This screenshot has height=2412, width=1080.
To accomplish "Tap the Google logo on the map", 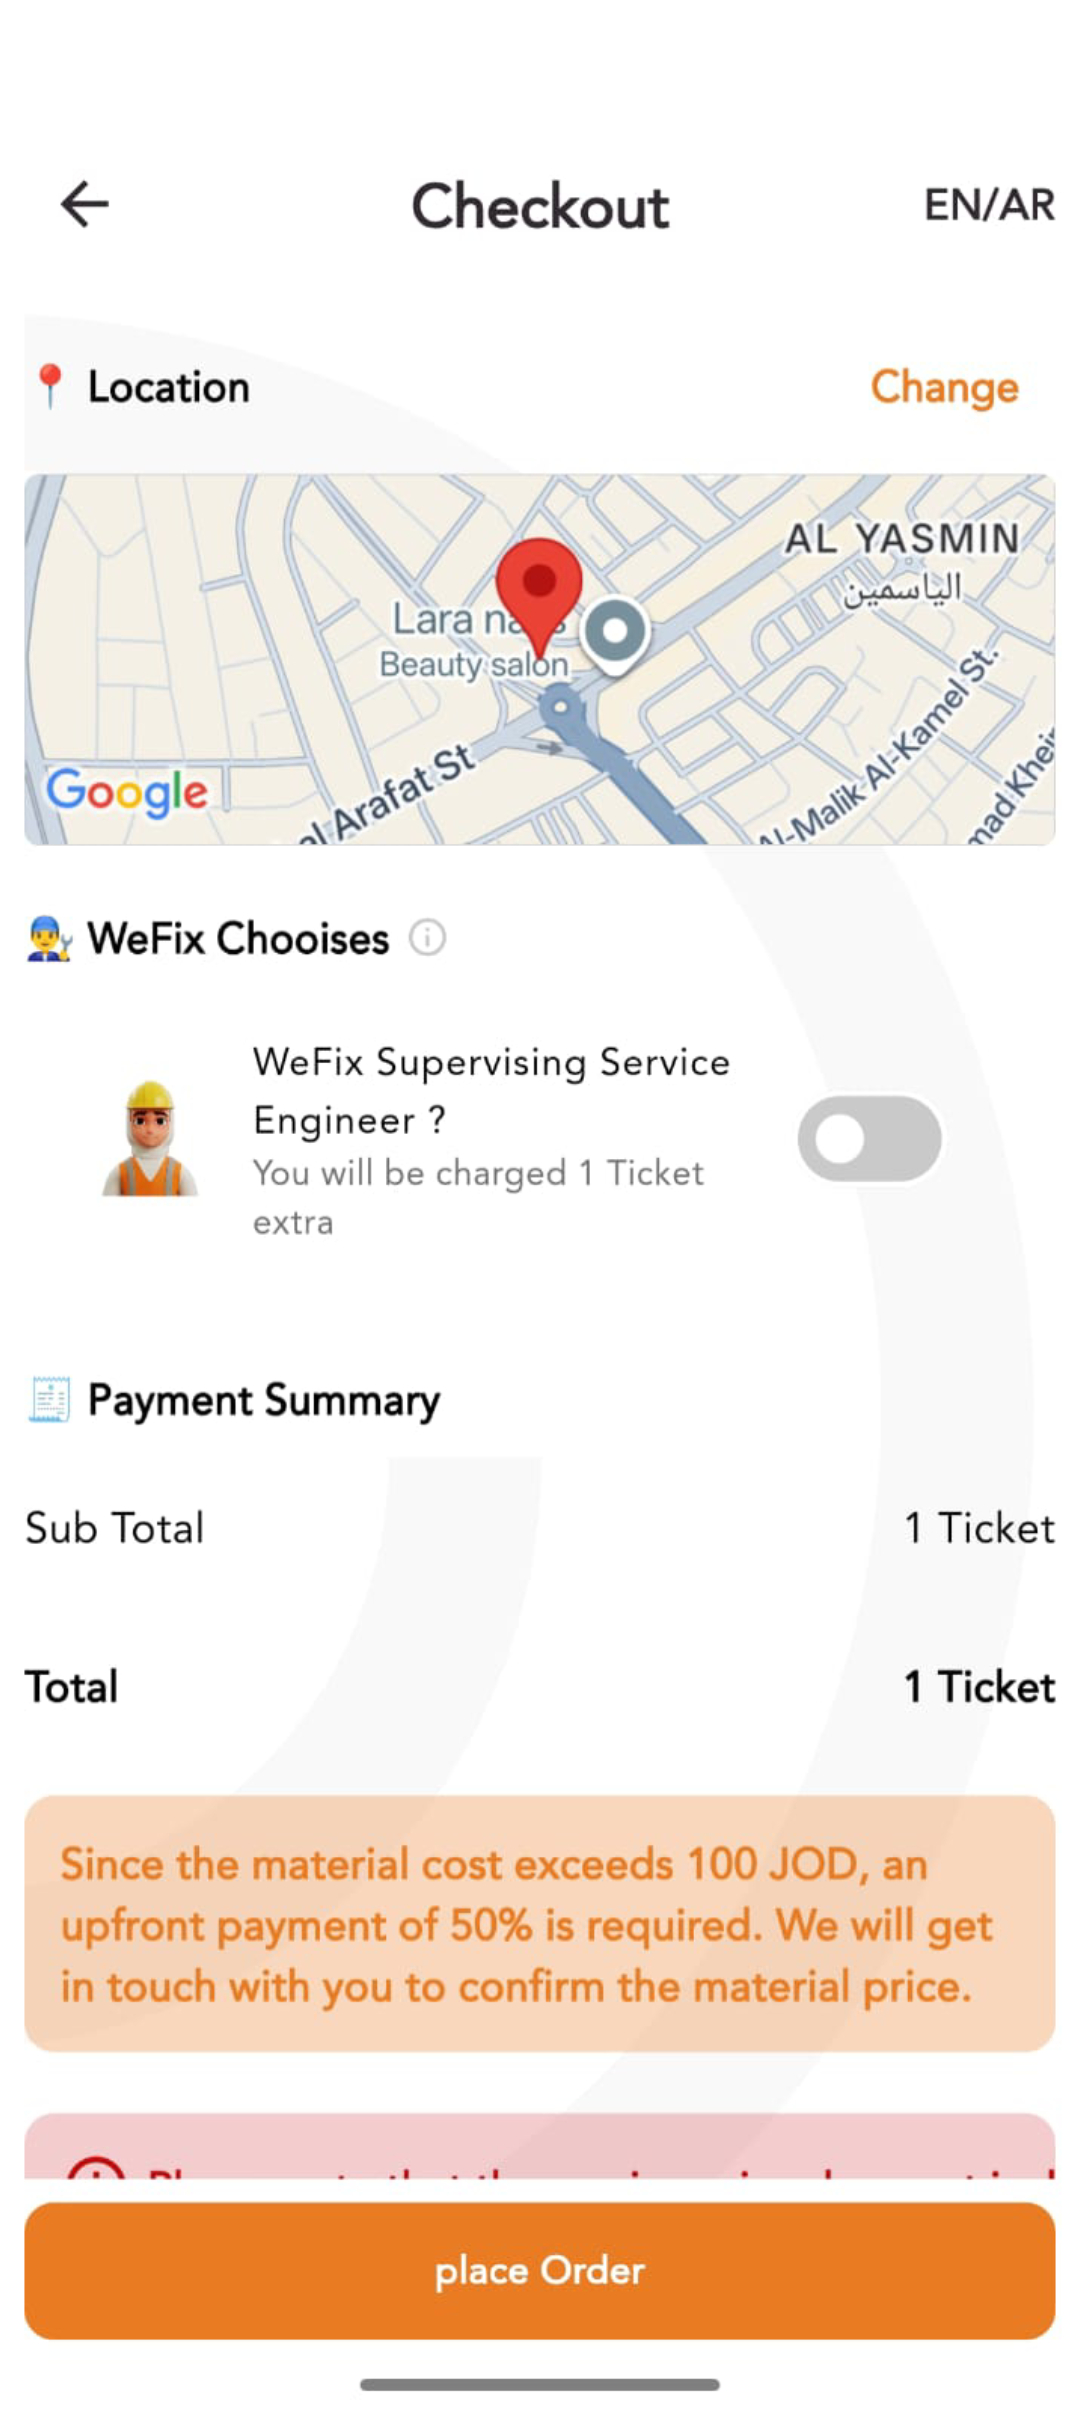I will coord(127,792).
